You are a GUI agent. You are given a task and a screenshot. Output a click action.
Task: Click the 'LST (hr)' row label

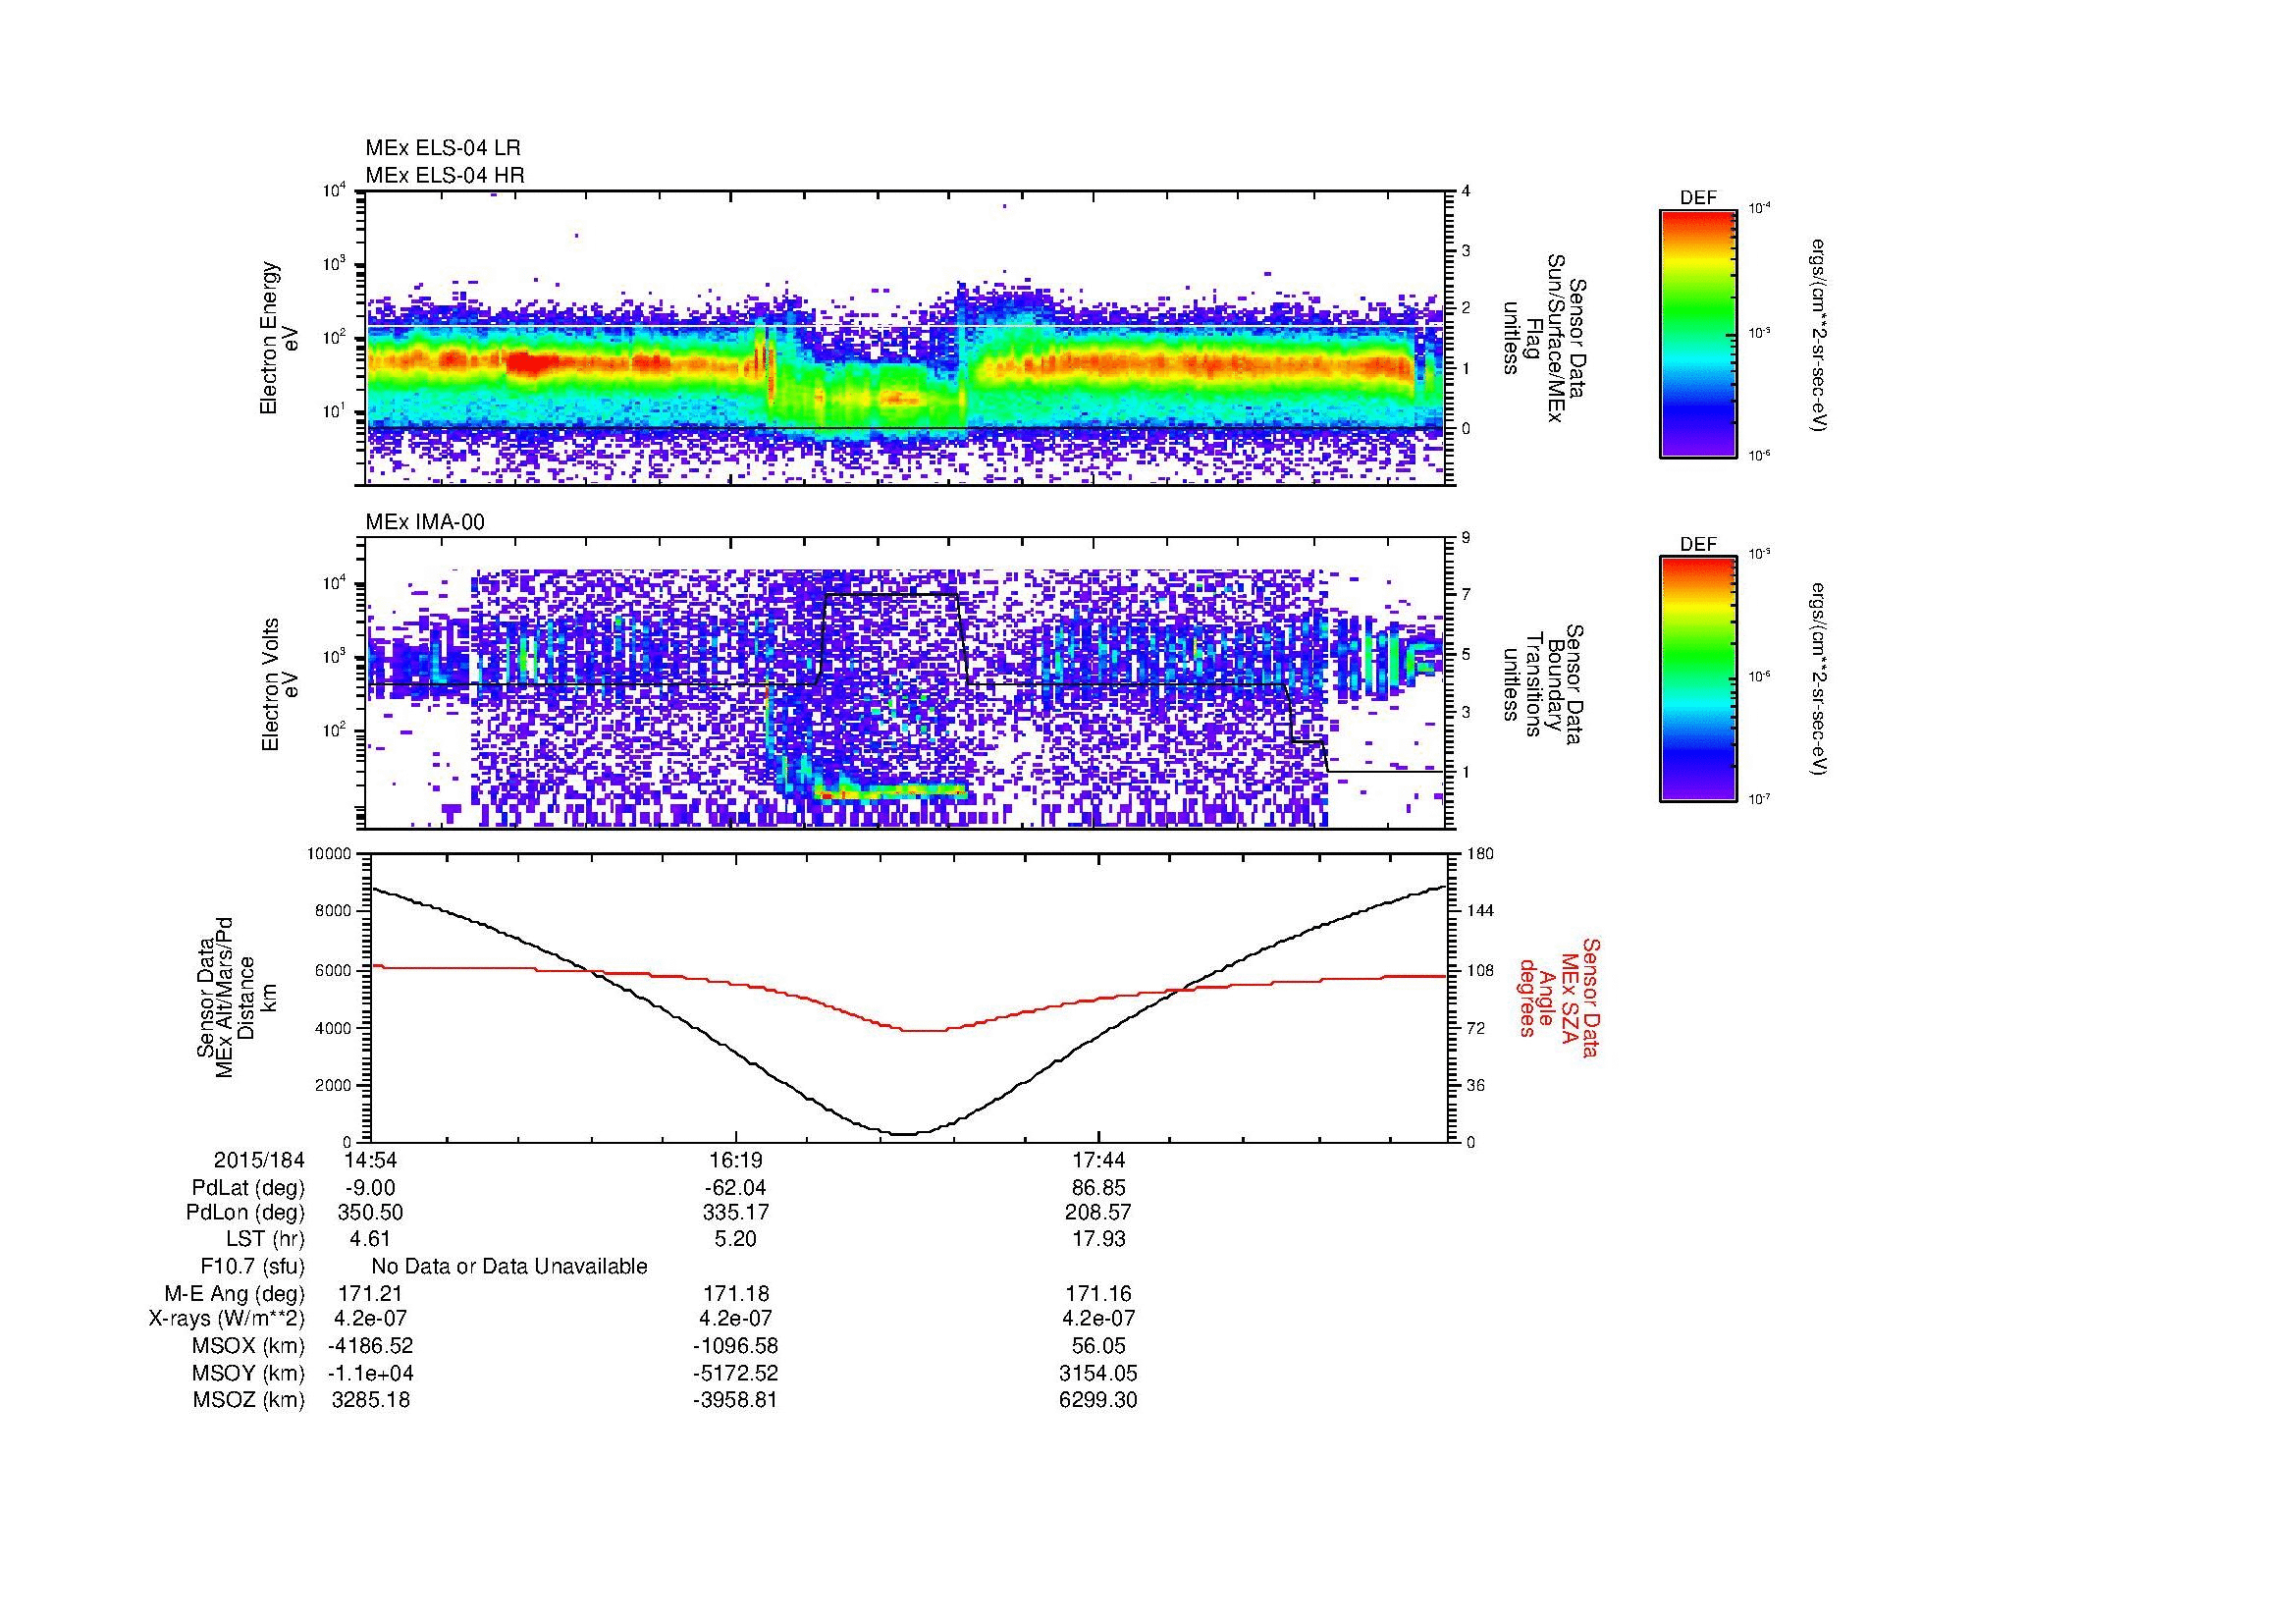coord(265,1240)
